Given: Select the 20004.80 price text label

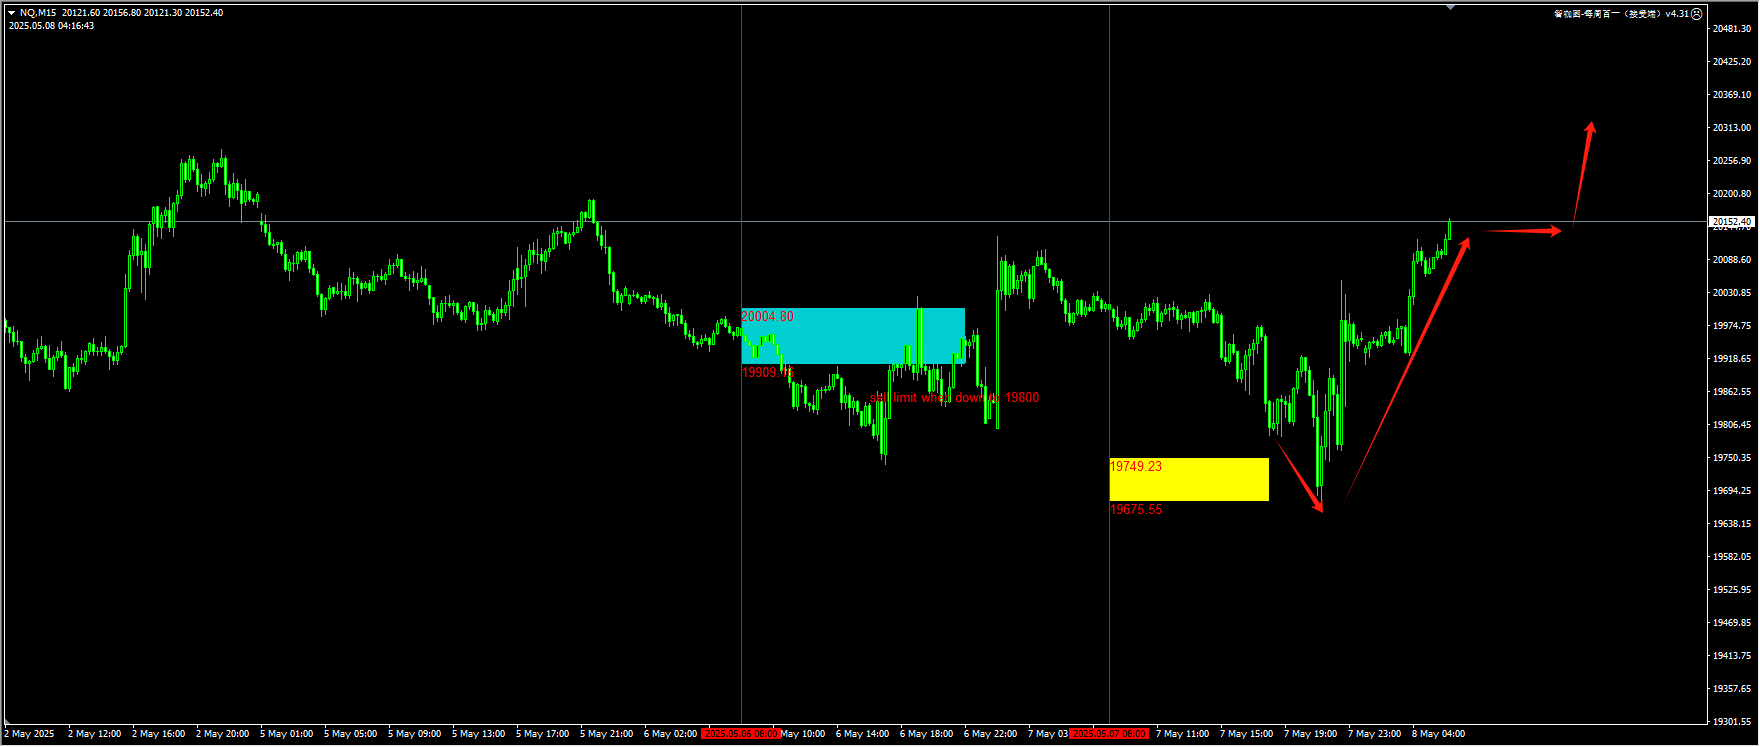Looking at the screenshot, I should (x=767, y=317).
